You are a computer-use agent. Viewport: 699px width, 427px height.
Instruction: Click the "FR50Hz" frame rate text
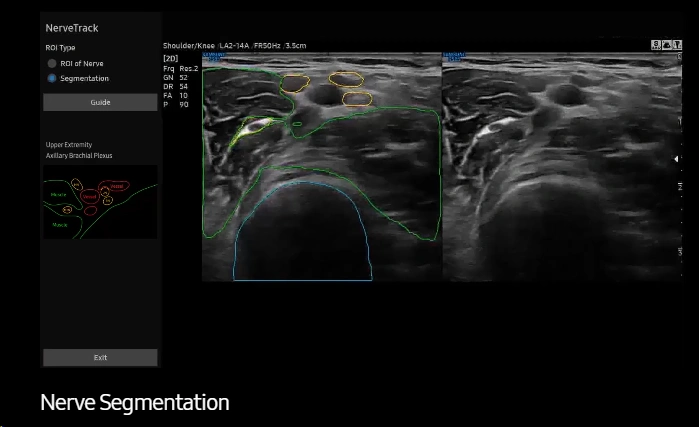(267, 45)
